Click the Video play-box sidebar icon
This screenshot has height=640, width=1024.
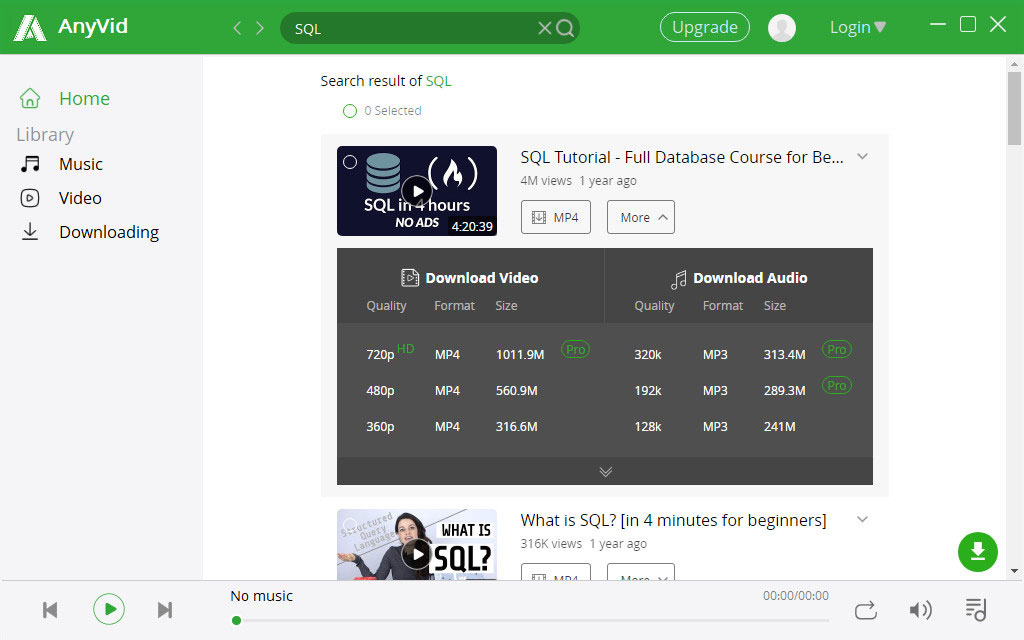click(x=30, y=198)
